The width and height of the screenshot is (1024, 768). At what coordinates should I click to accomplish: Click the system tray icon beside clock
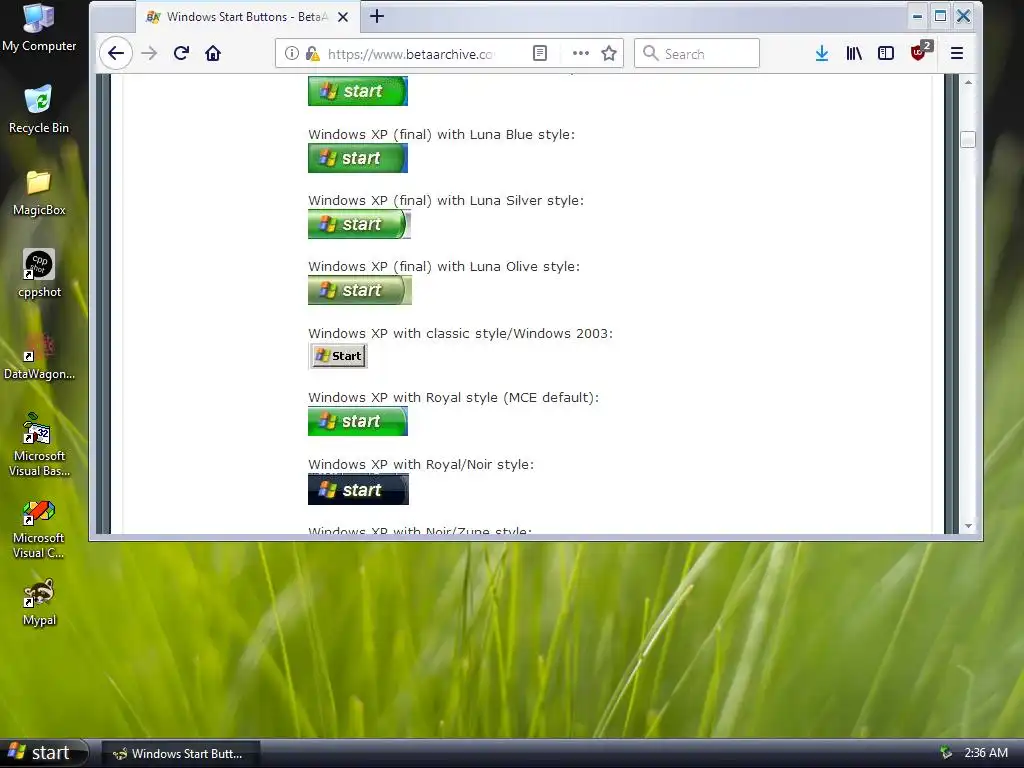(946, 753)
